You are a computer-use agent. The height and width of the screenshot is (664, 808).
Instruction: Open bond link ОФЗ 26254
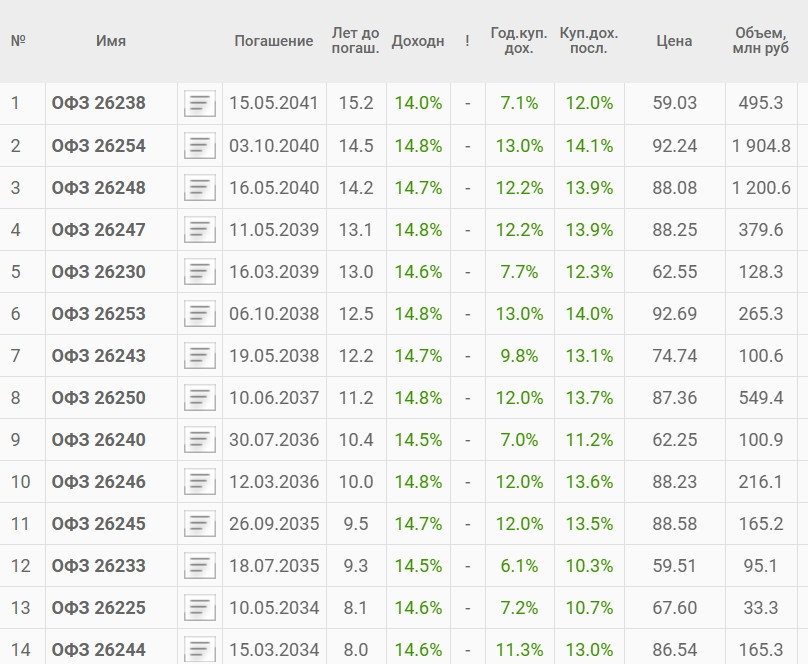click(x=98, y=146)
